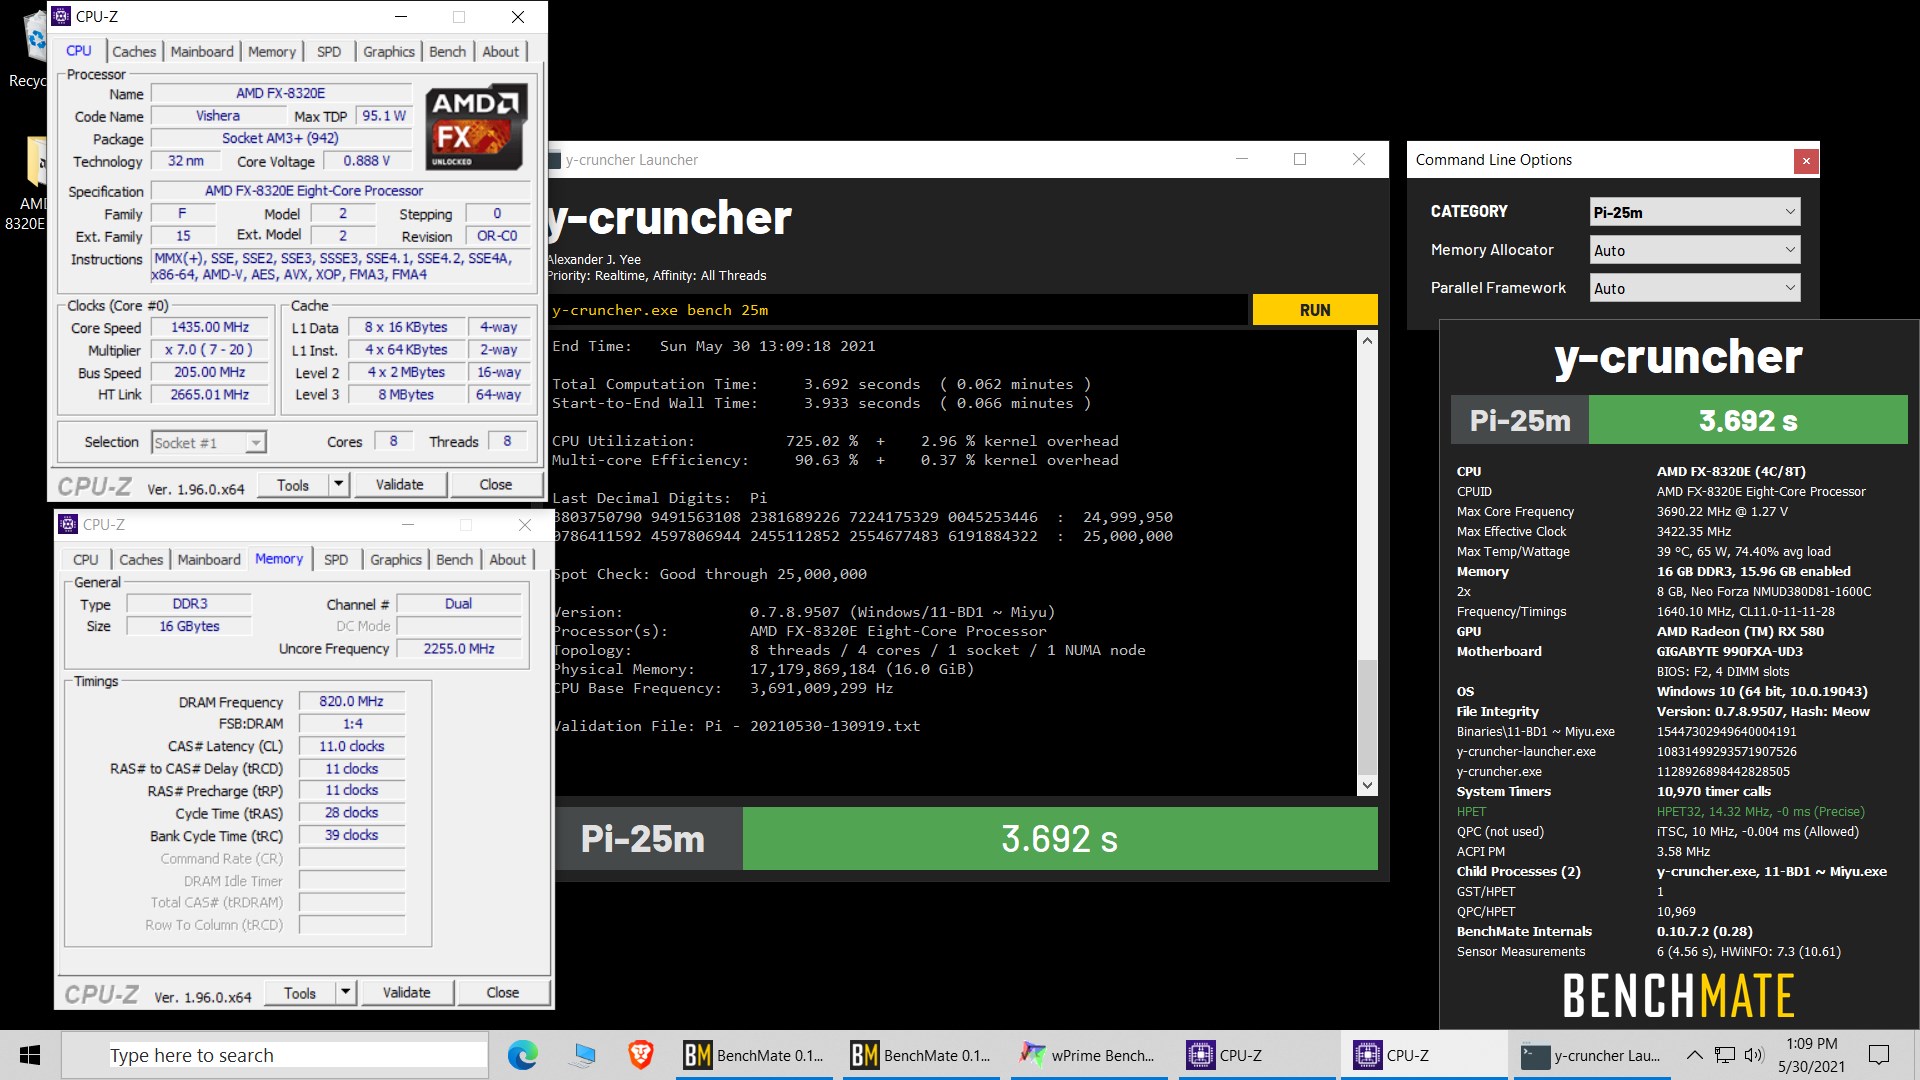Click the BENCHMATE logo at panel bottom
The height and width of the screenshot is (1080, 1920).
point(1679,996)
